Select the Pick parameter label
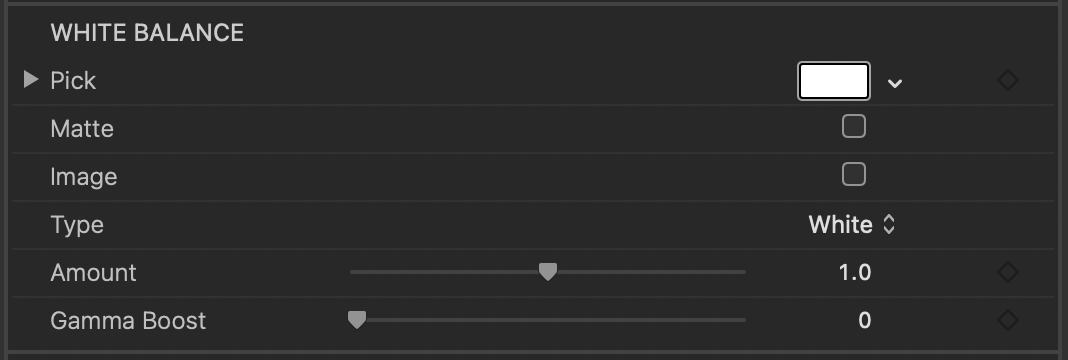 pyautogui.click(x=73, y=80)
